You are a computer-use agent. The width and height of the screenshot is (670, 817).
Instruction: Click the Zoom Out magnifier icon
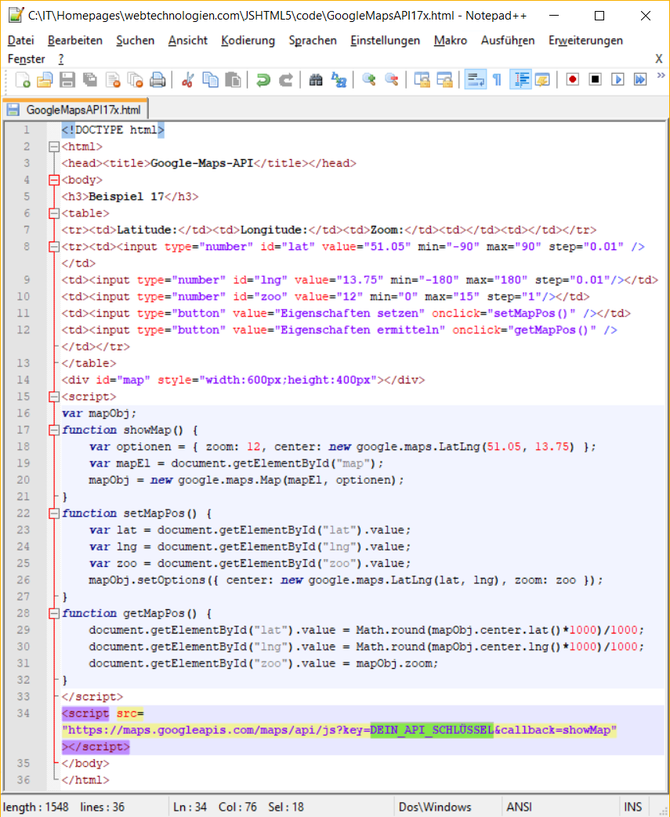[391, 80]
